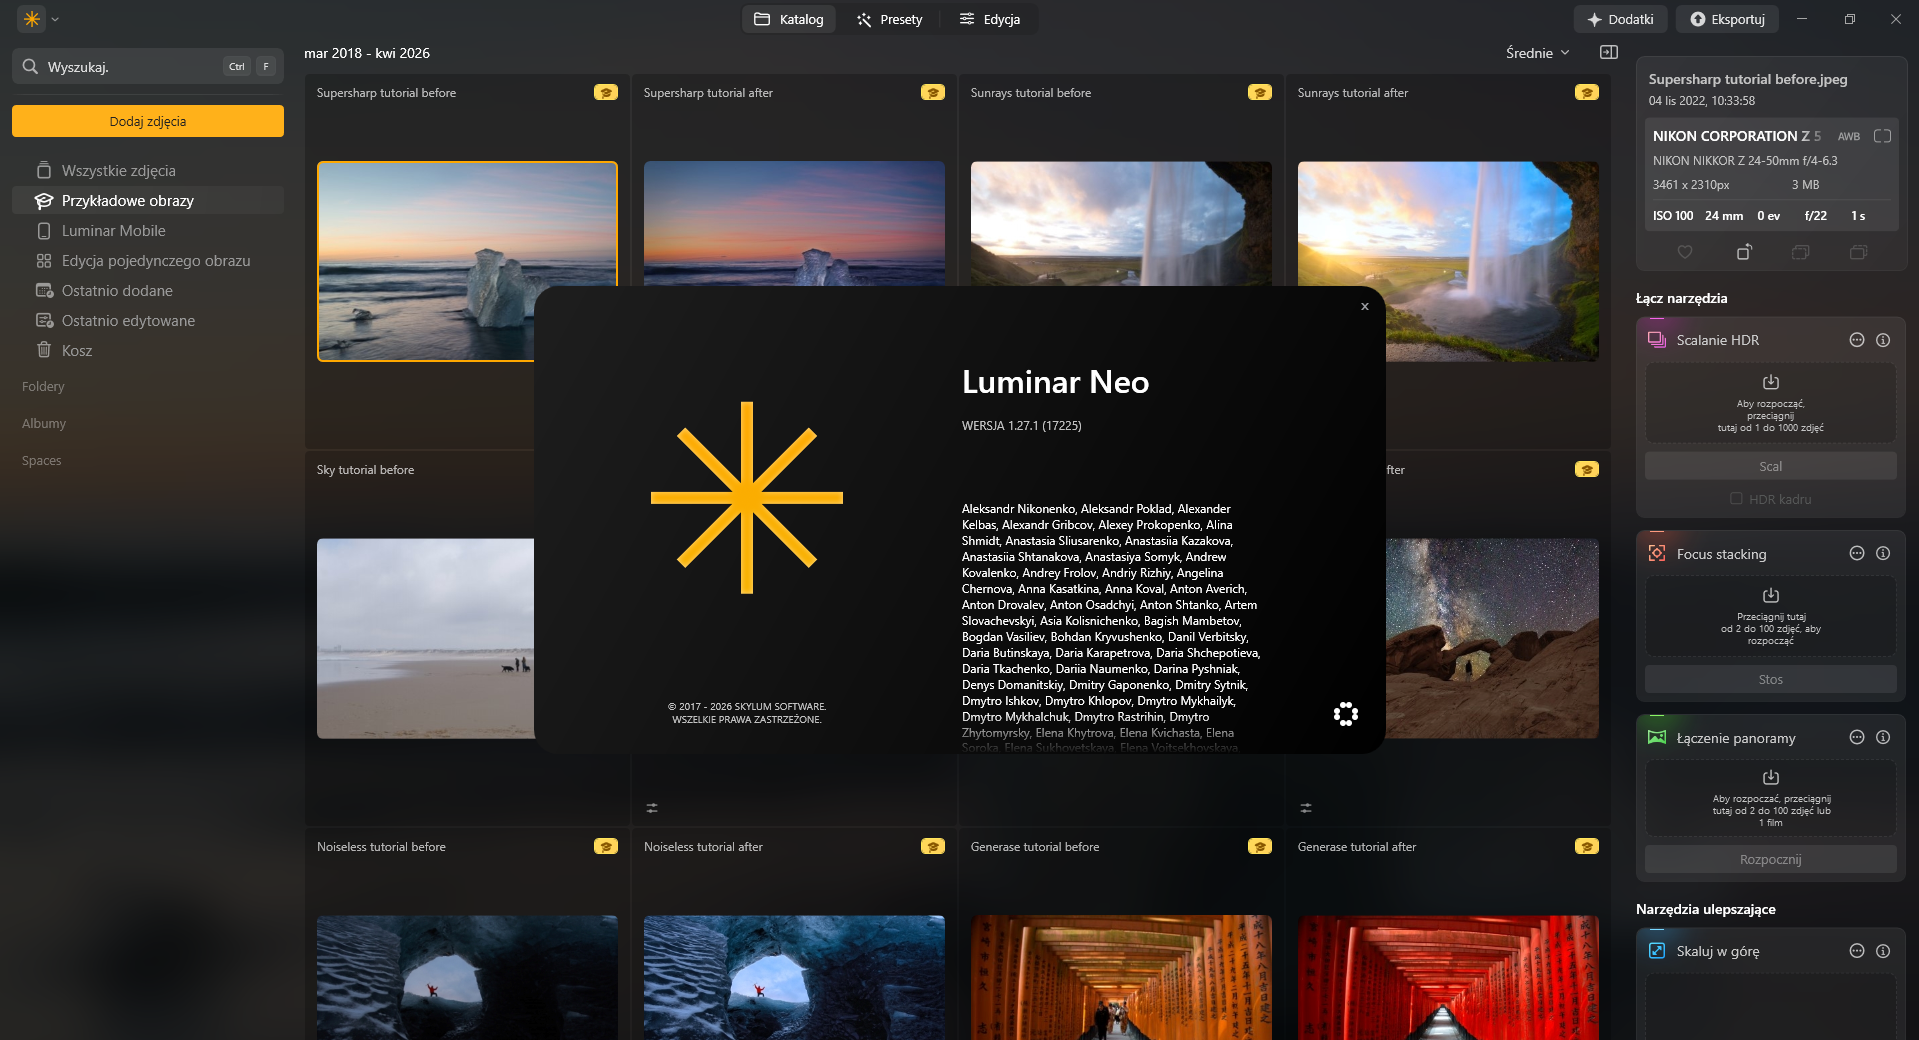Screen dimensions: 1919x1040
Task: Open Focus stacking more options icon
Action: [1857, 553]
